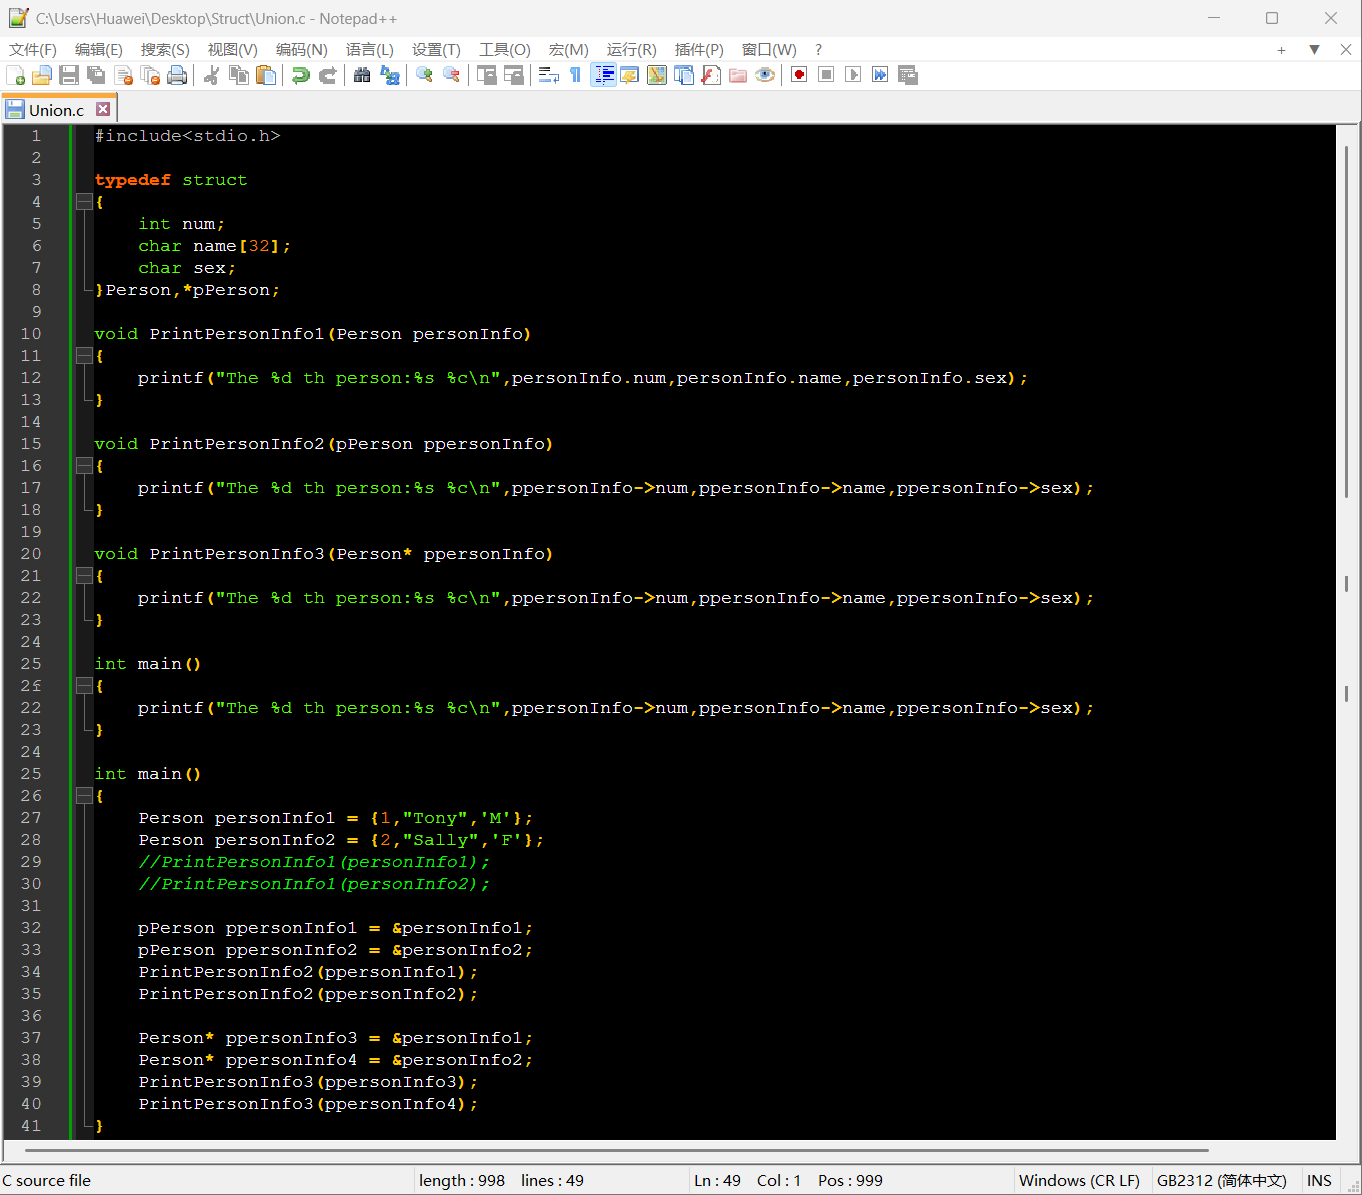Save the current file Union.c
Image resolution: width=1362 pixels, height=1195 pixels.
coord(69,75)
